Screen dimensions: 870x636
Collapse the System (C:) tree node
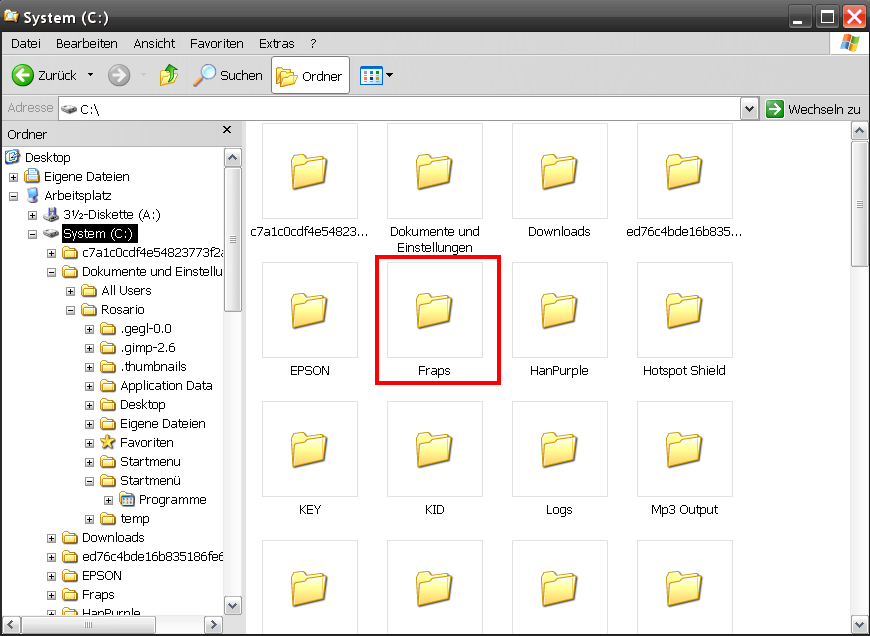click(x=32, y=234)
